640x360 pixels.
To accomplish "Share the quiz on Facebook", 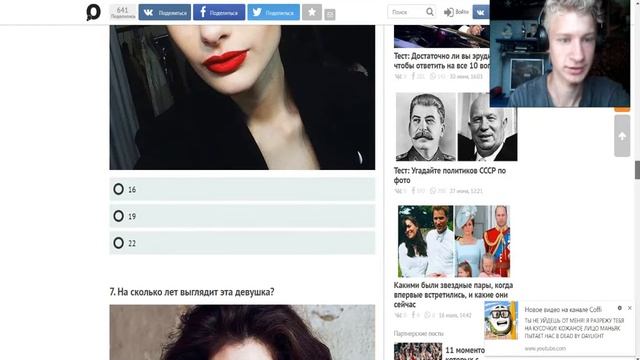I will pyautogui.click(x=219, y=12).
